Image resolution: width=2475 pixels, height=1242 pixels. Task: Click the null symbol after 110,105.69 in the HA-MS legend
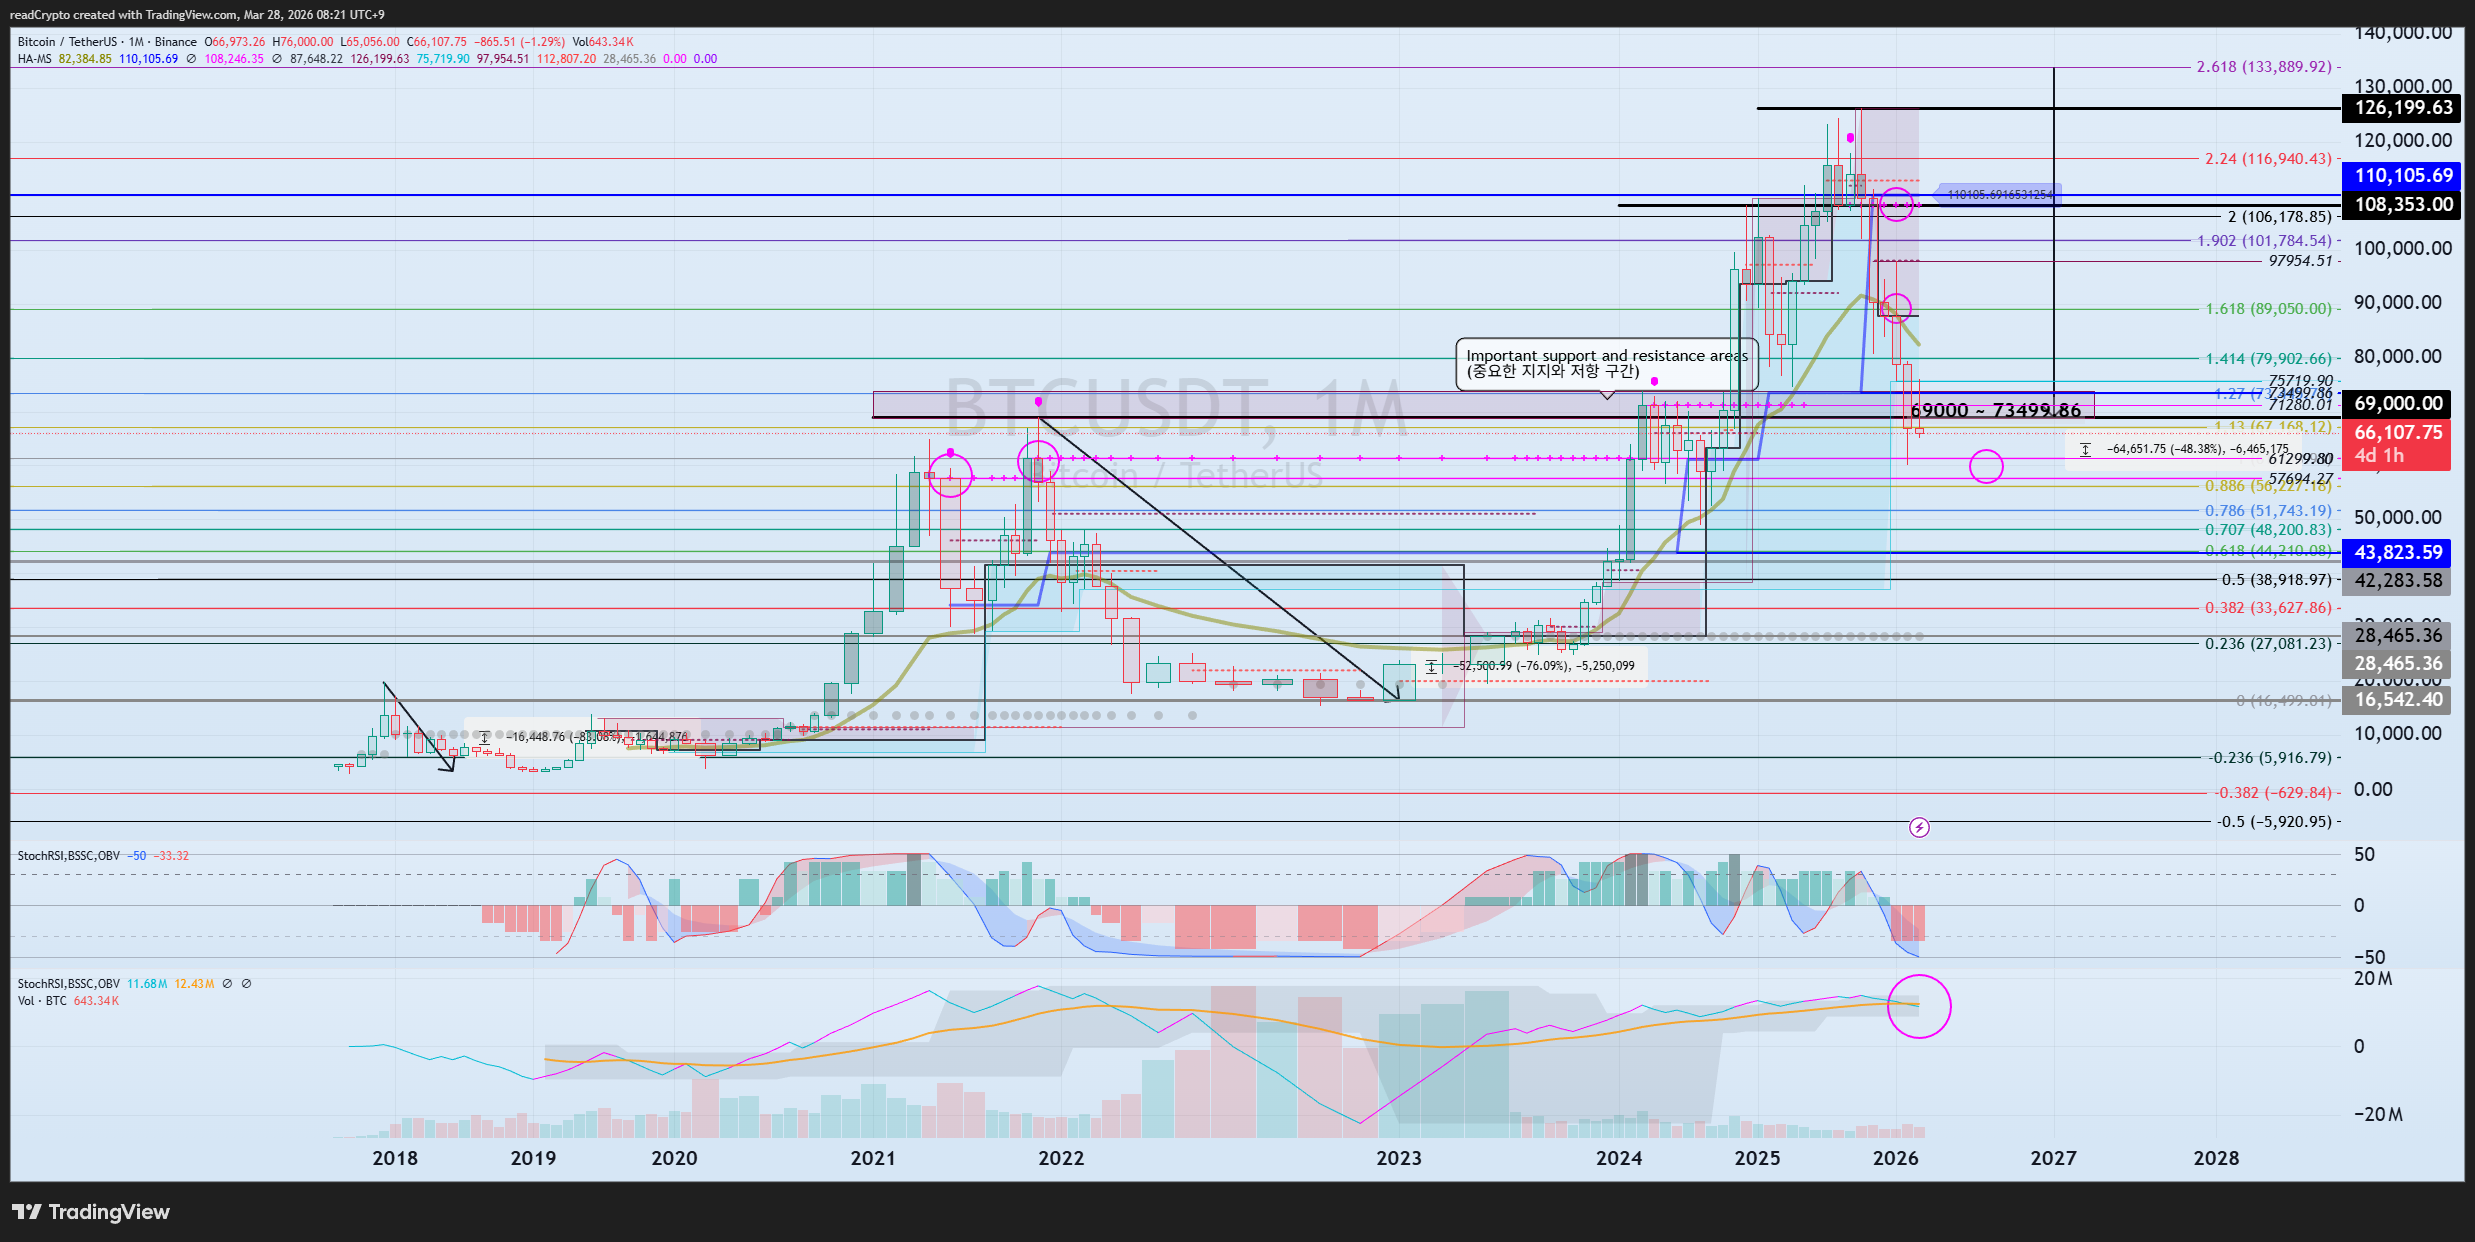(191, 59)
